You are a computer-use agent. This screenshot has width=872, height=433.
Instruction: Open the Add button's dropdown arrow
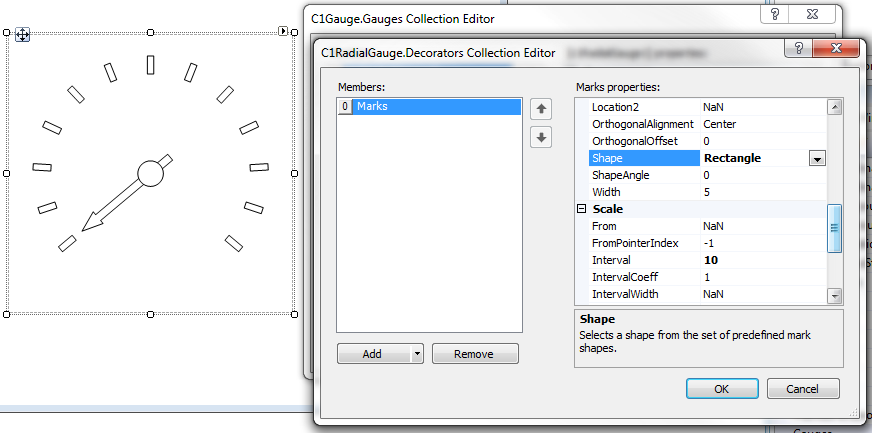(416, 354)
